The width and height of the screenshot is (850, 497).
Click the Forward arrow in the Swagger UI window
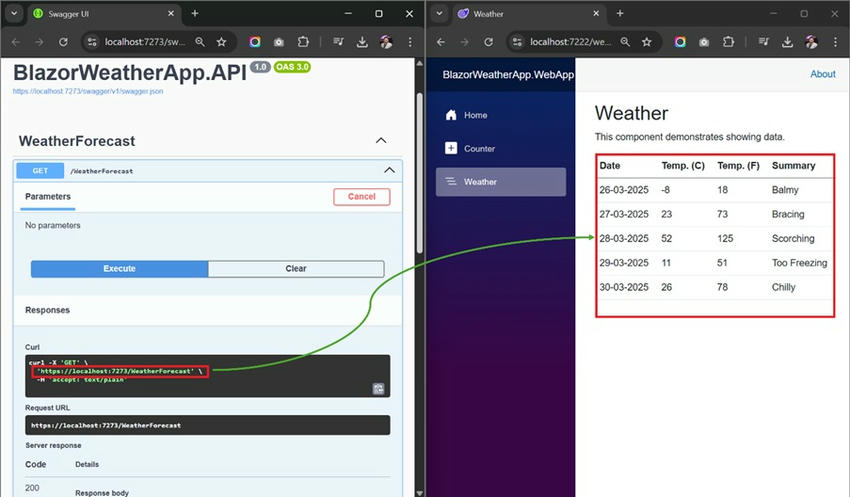tap(39, 42)
